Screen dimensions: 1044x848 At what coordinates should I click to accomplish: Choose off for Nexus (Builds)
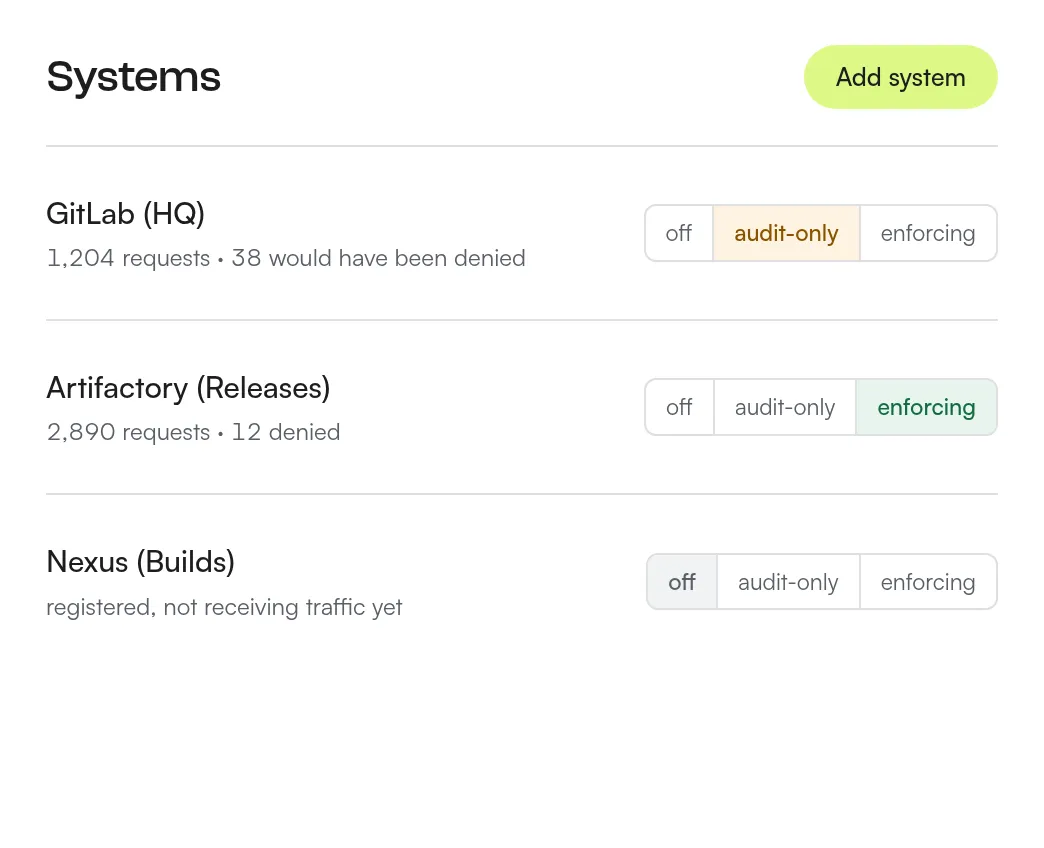pos(682,582)
